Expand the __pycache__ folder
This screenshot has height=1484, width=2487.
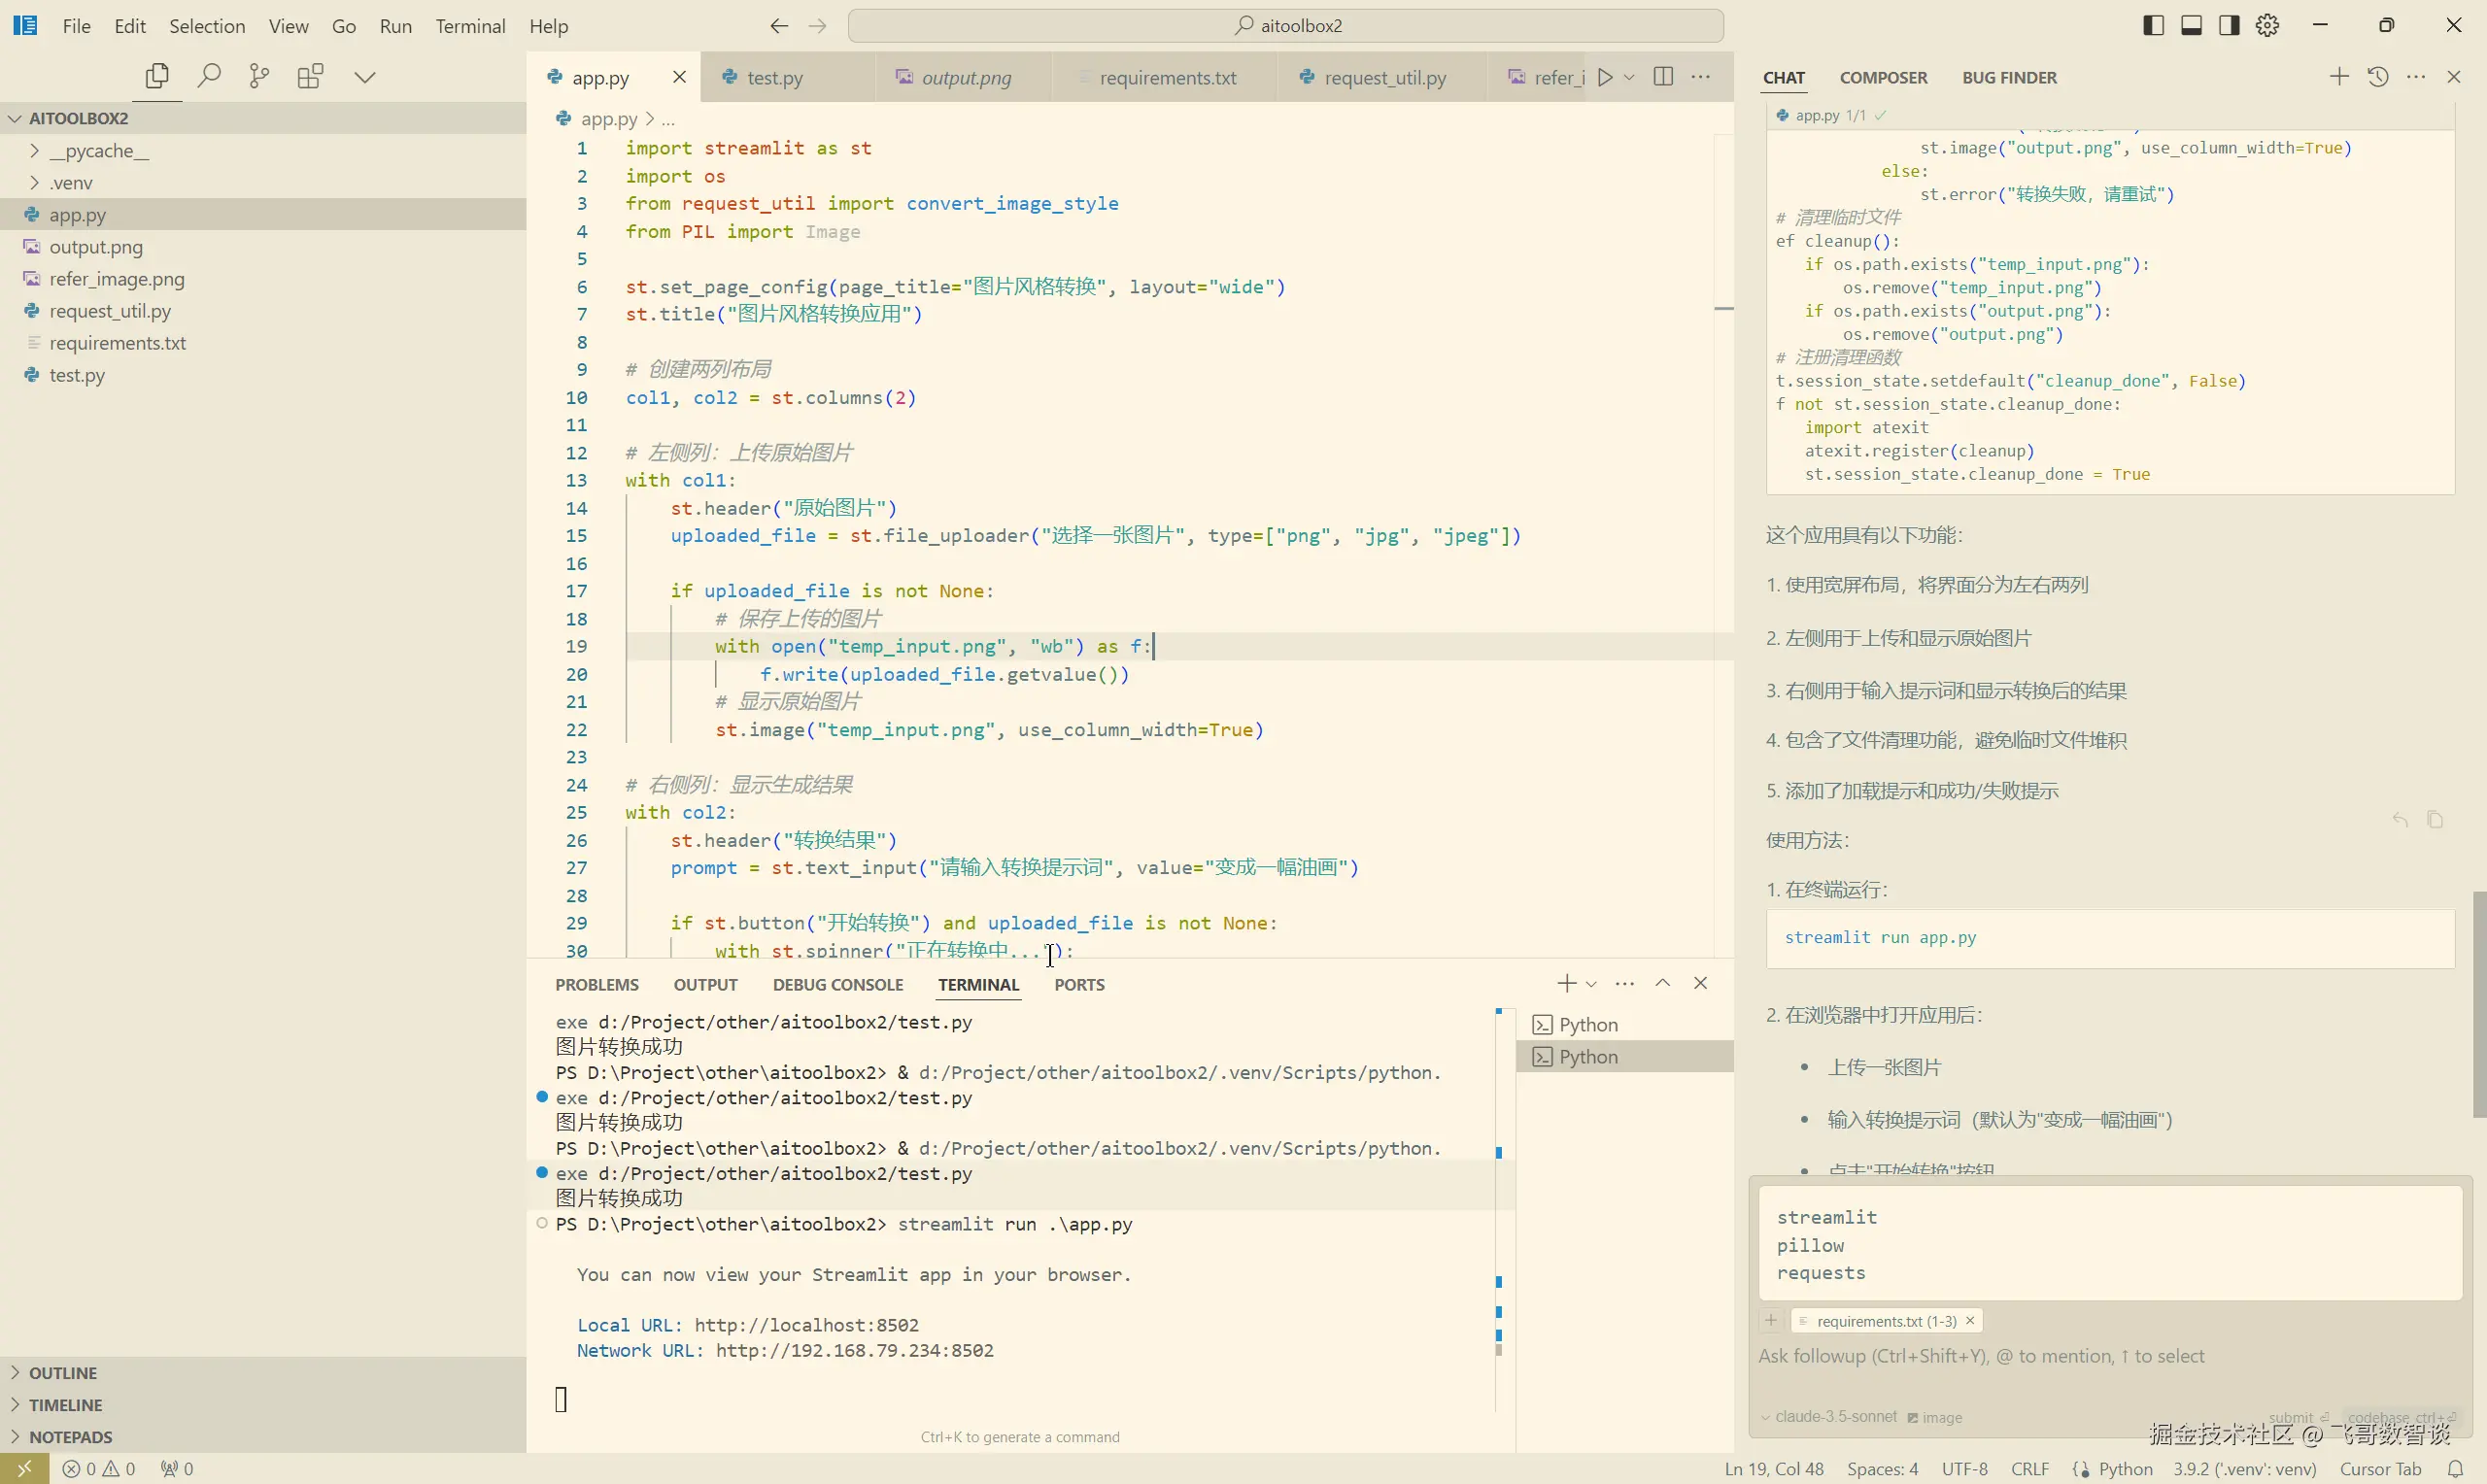(35, 151)
